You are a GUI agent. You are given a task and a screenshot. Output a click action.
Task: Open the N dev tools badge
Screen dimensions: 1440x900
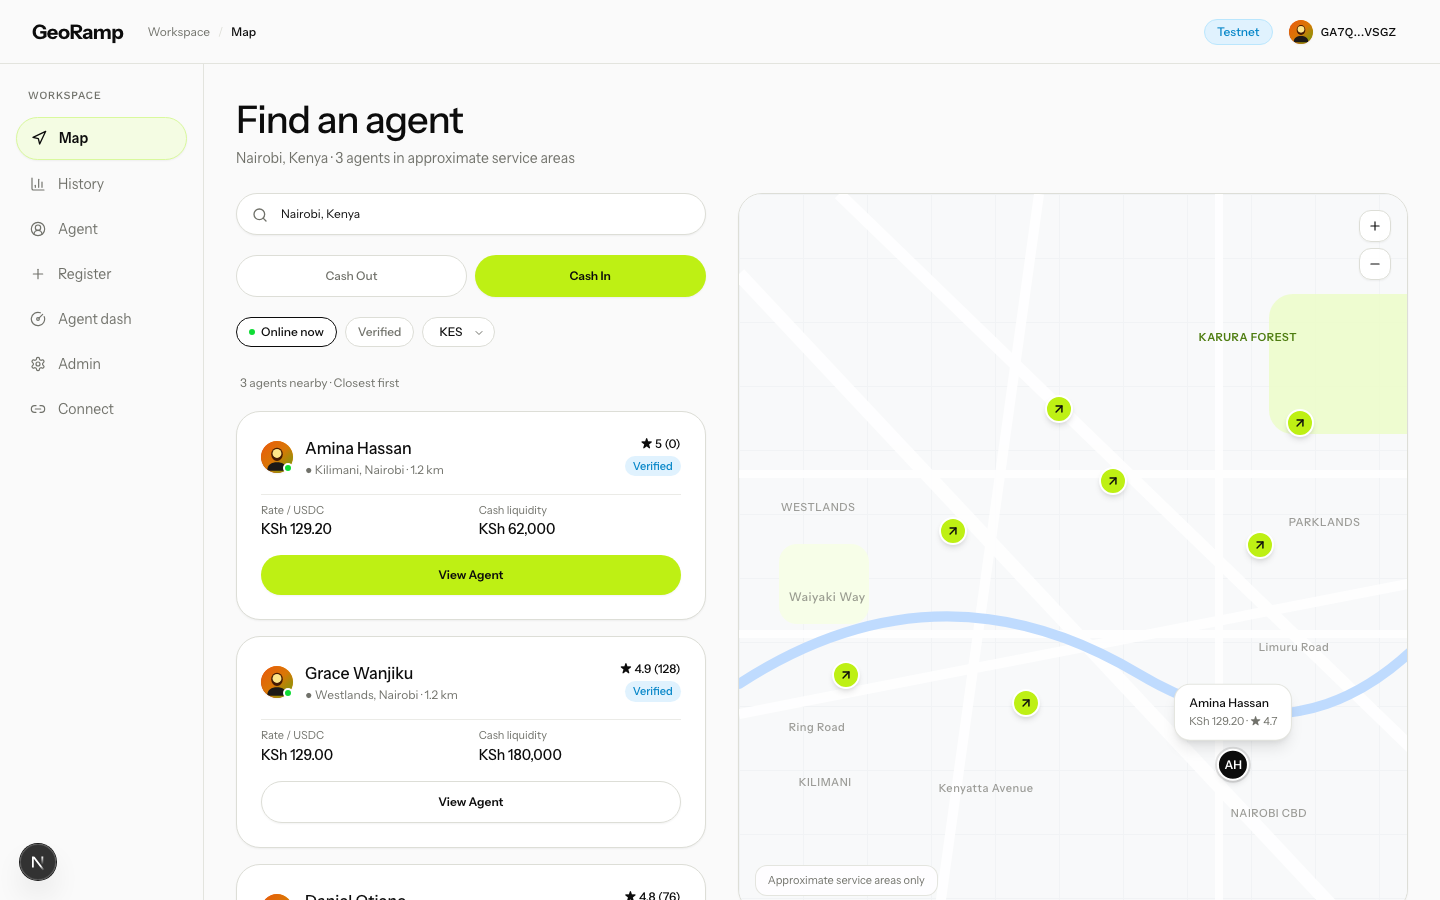pyautogui.click(x=38, y=862)
